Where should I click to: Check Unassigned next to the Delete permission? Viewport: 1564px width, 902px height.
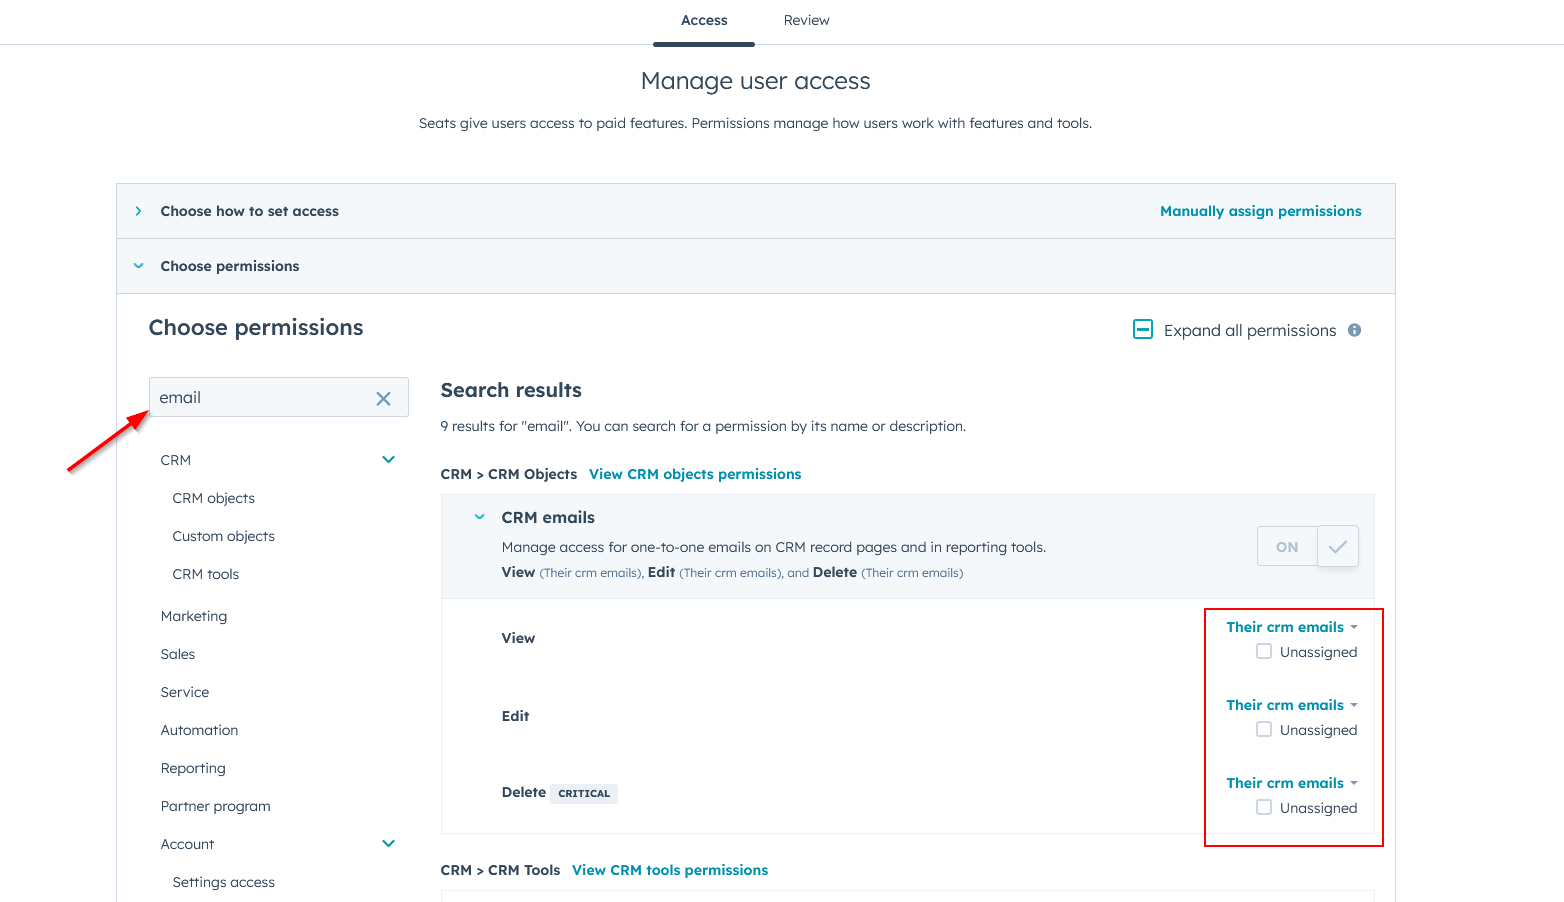click(1264, 807)
